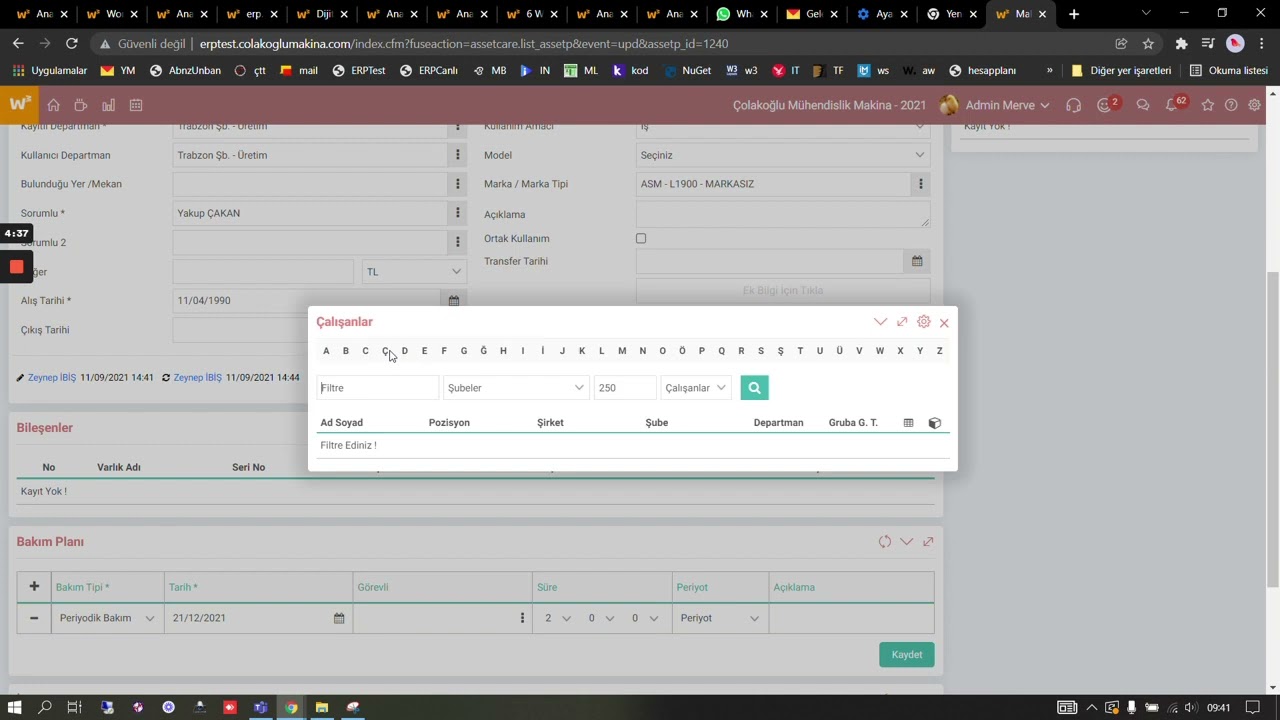Viewport: 1280px width, 720px height.
Task: Click the Bulunduğu Yer /Mekan input
Action: pos(310,184)
